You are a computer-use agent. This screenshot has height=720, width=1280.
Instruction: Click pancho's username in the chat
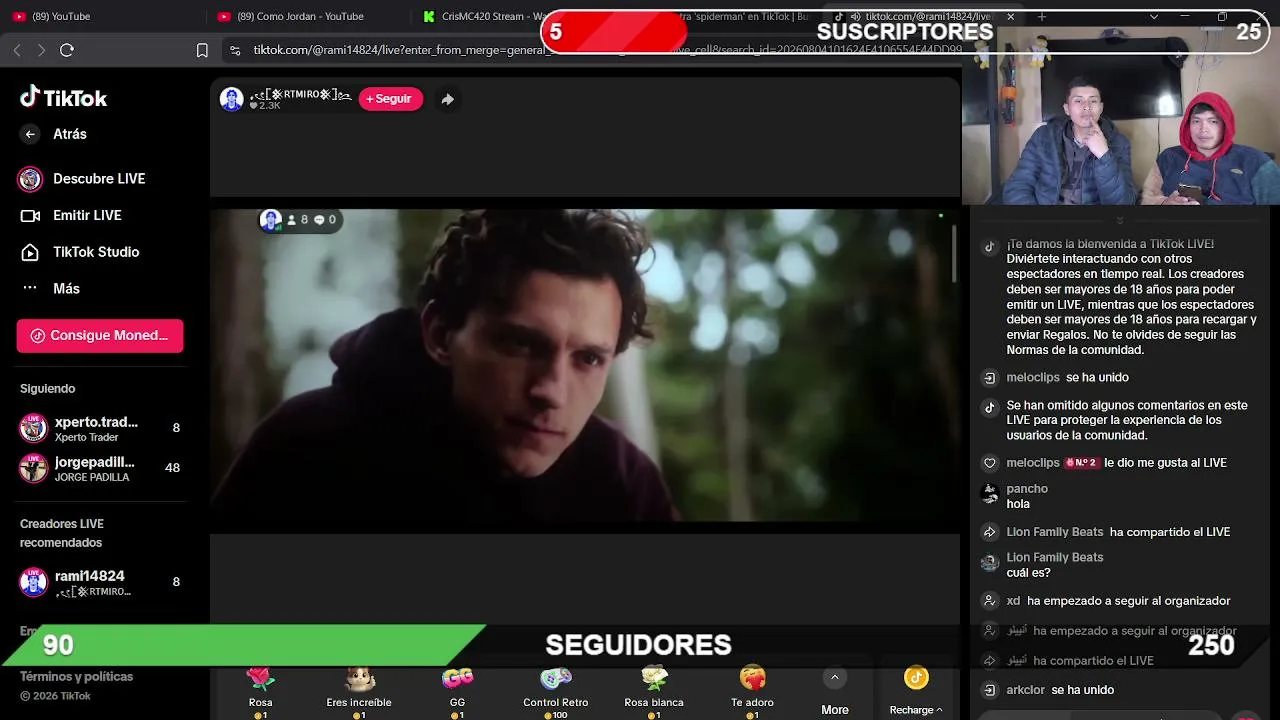tap(1027, 489)
